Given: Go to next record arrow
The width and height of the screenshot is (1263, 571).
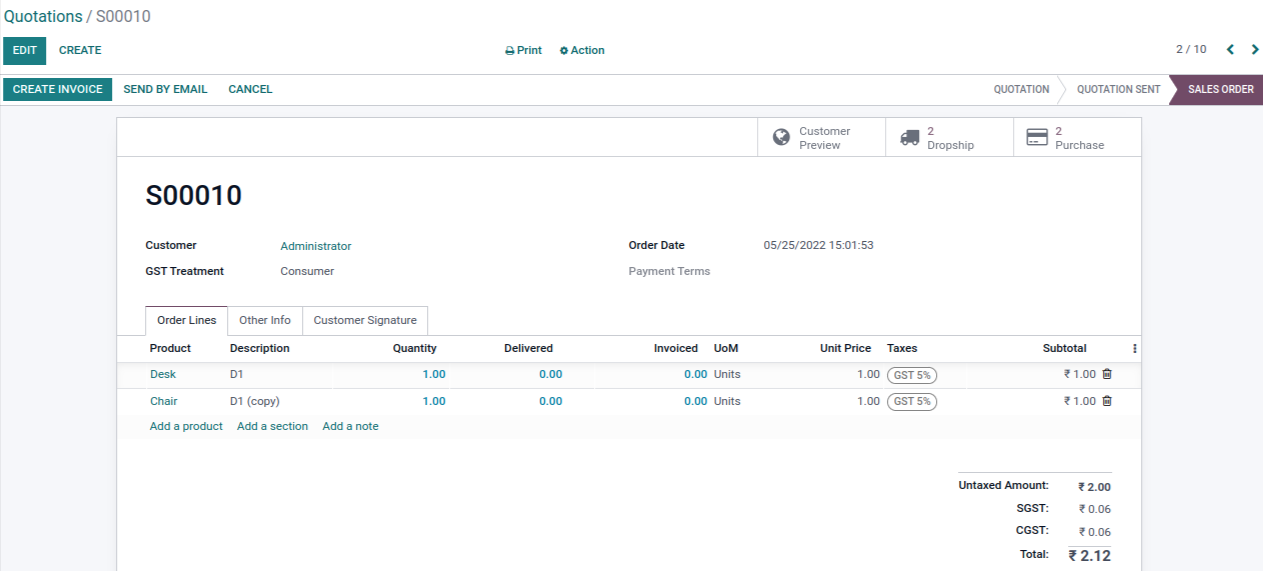Looking at the screenshot, I should pyautogui.click(x=1255, y=50).
